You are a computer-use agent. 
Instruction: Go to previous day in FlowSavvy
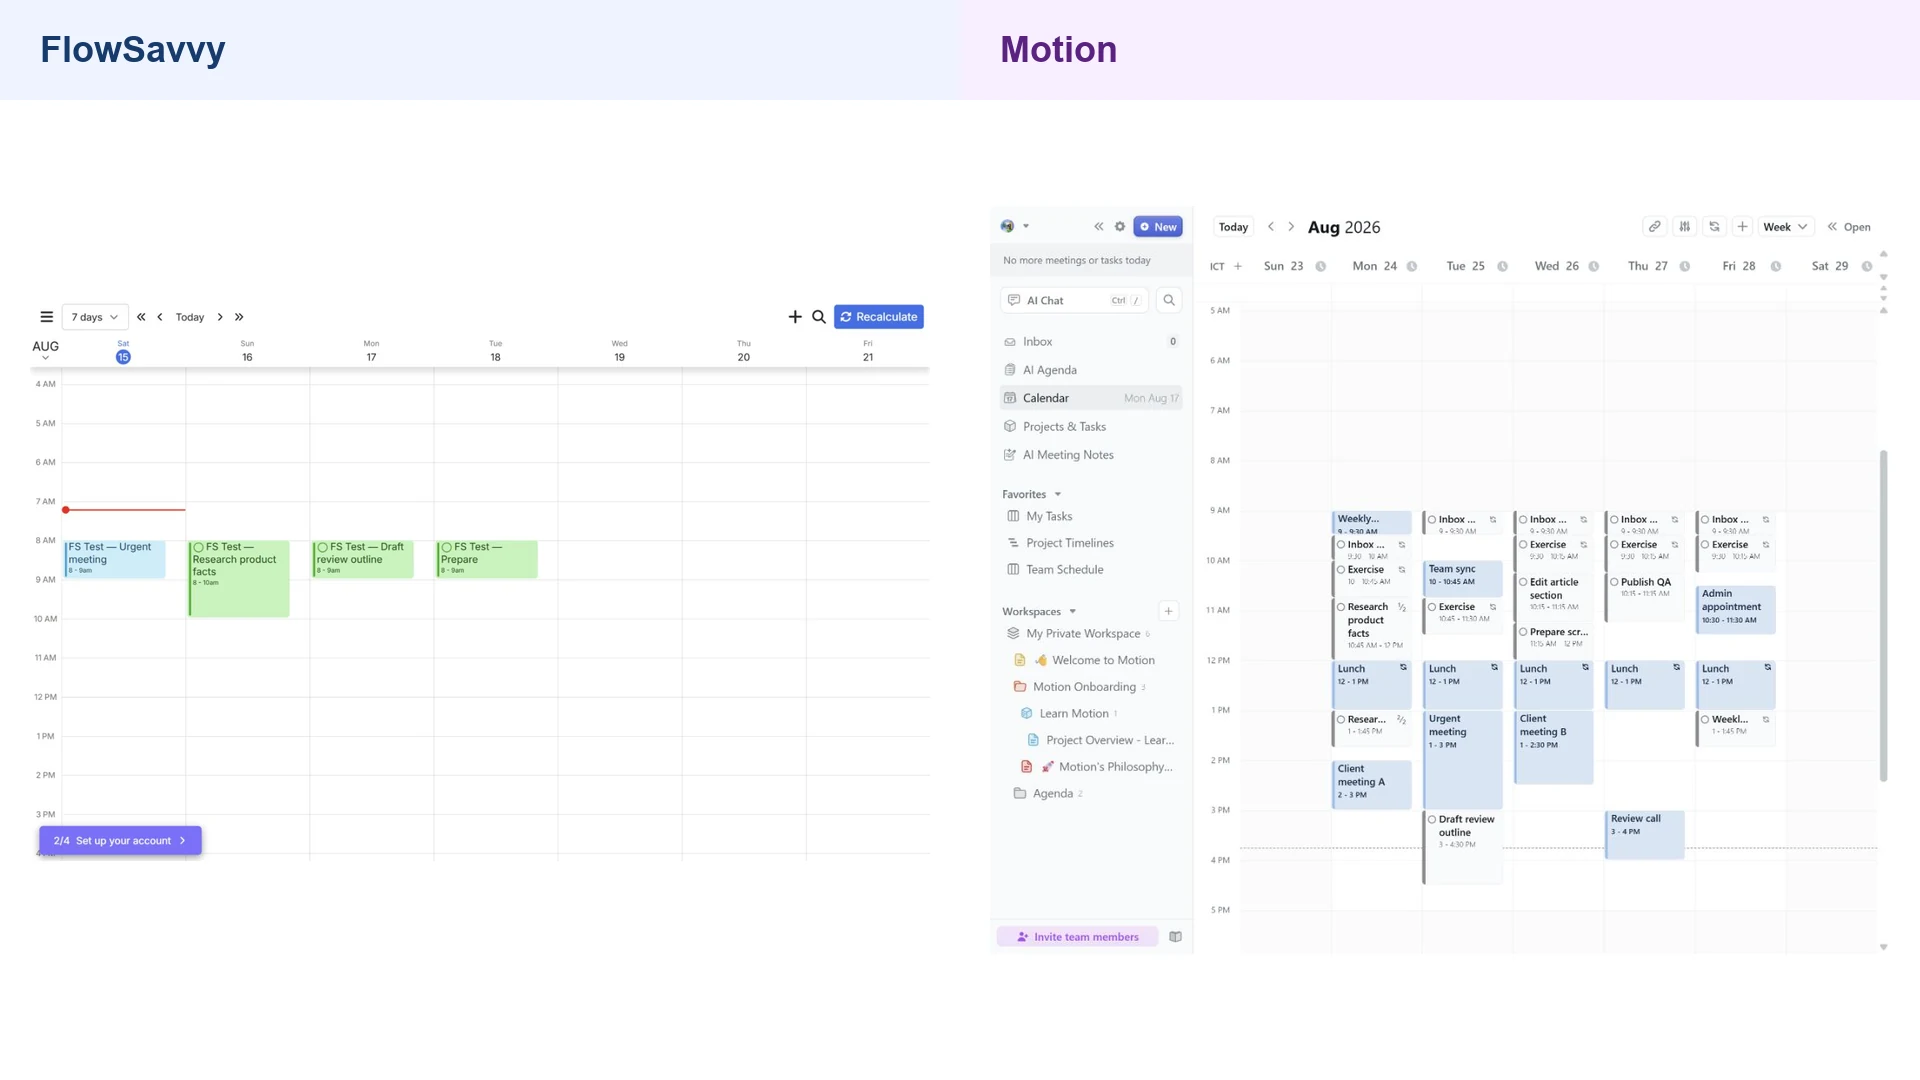pos(160,317)
